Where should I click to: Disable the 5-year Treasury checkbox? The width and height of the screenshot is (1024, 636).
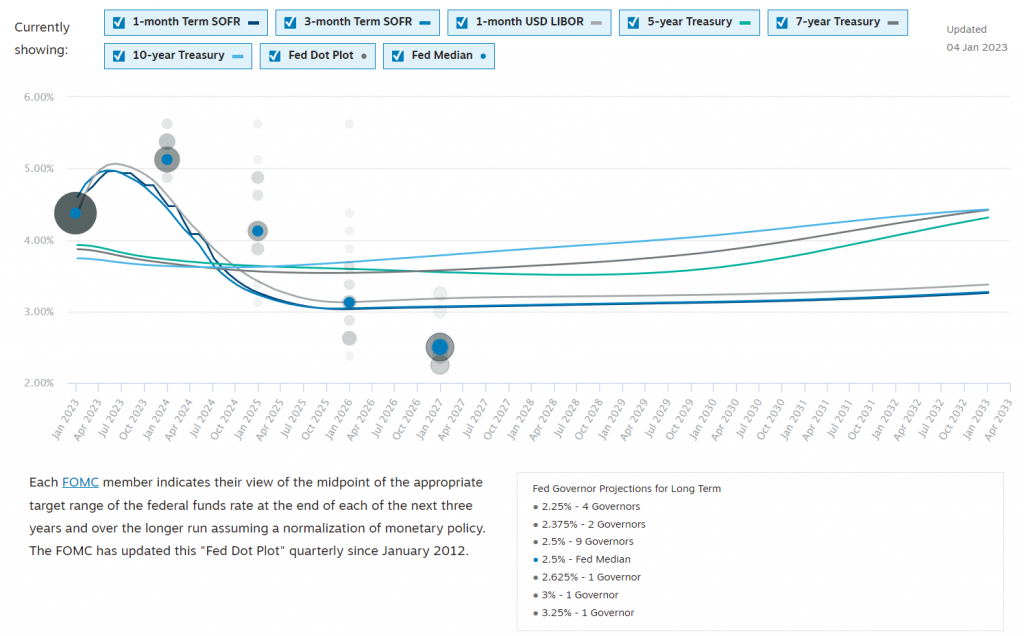[635, 22]
